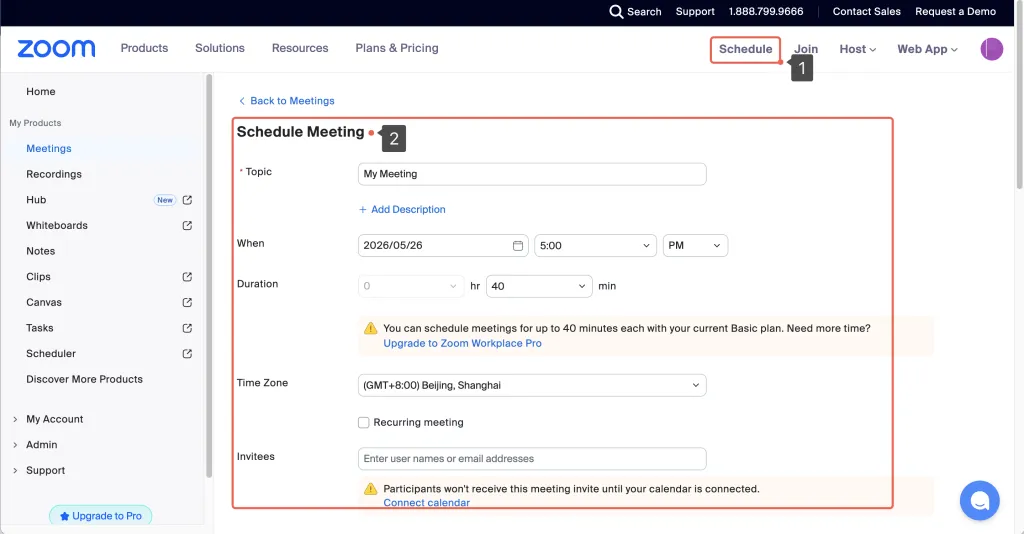Open the Time Zone dropdown

click(532, 385)
